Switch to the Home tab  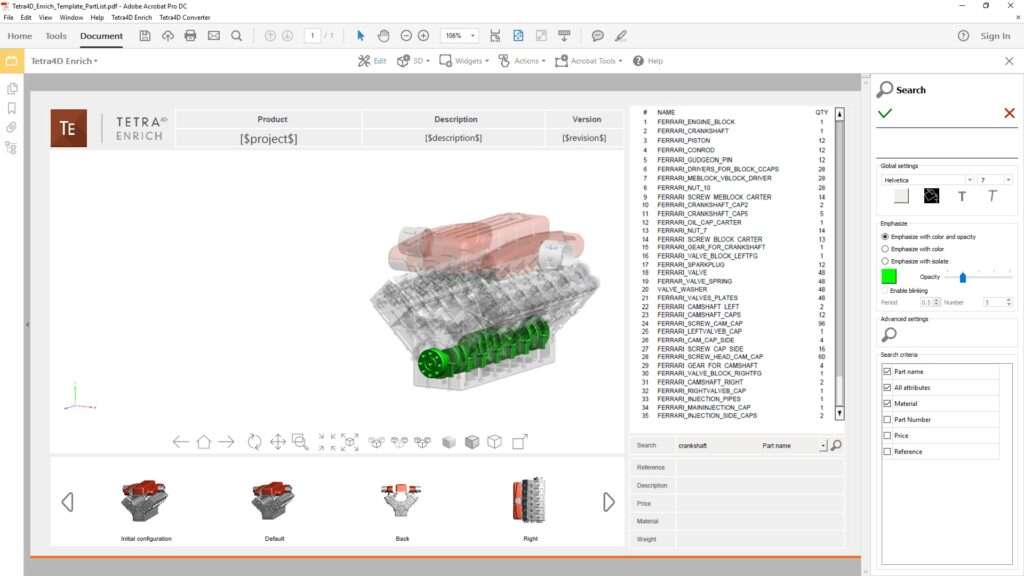tap(20, 36)
